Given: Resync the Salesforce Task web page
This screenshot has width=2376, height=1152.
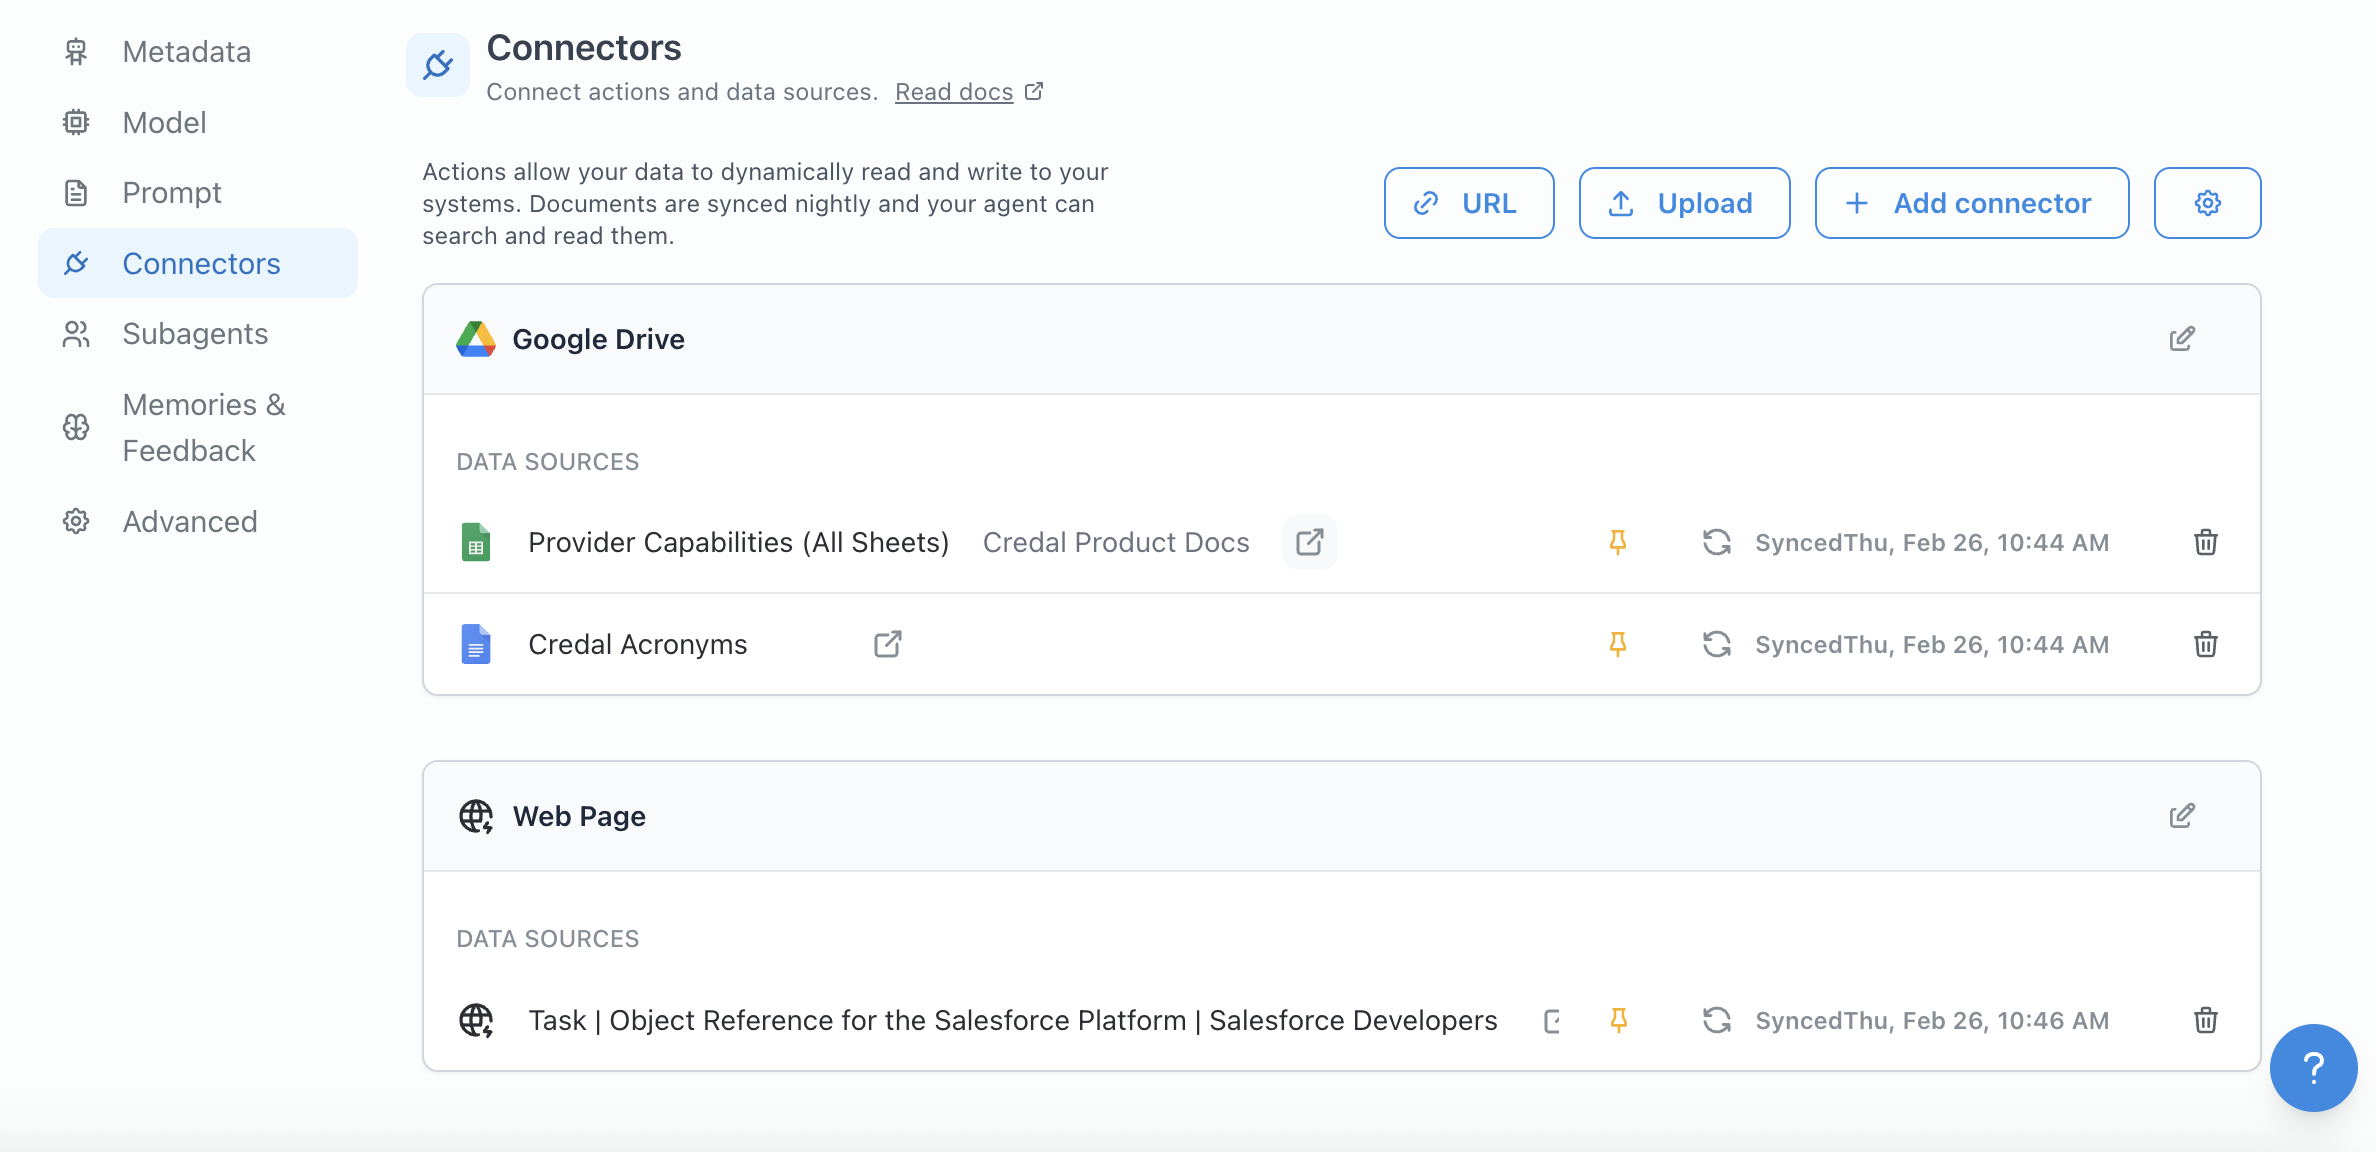Looking at the screenshot, I should click(x=1716, y=1020).
